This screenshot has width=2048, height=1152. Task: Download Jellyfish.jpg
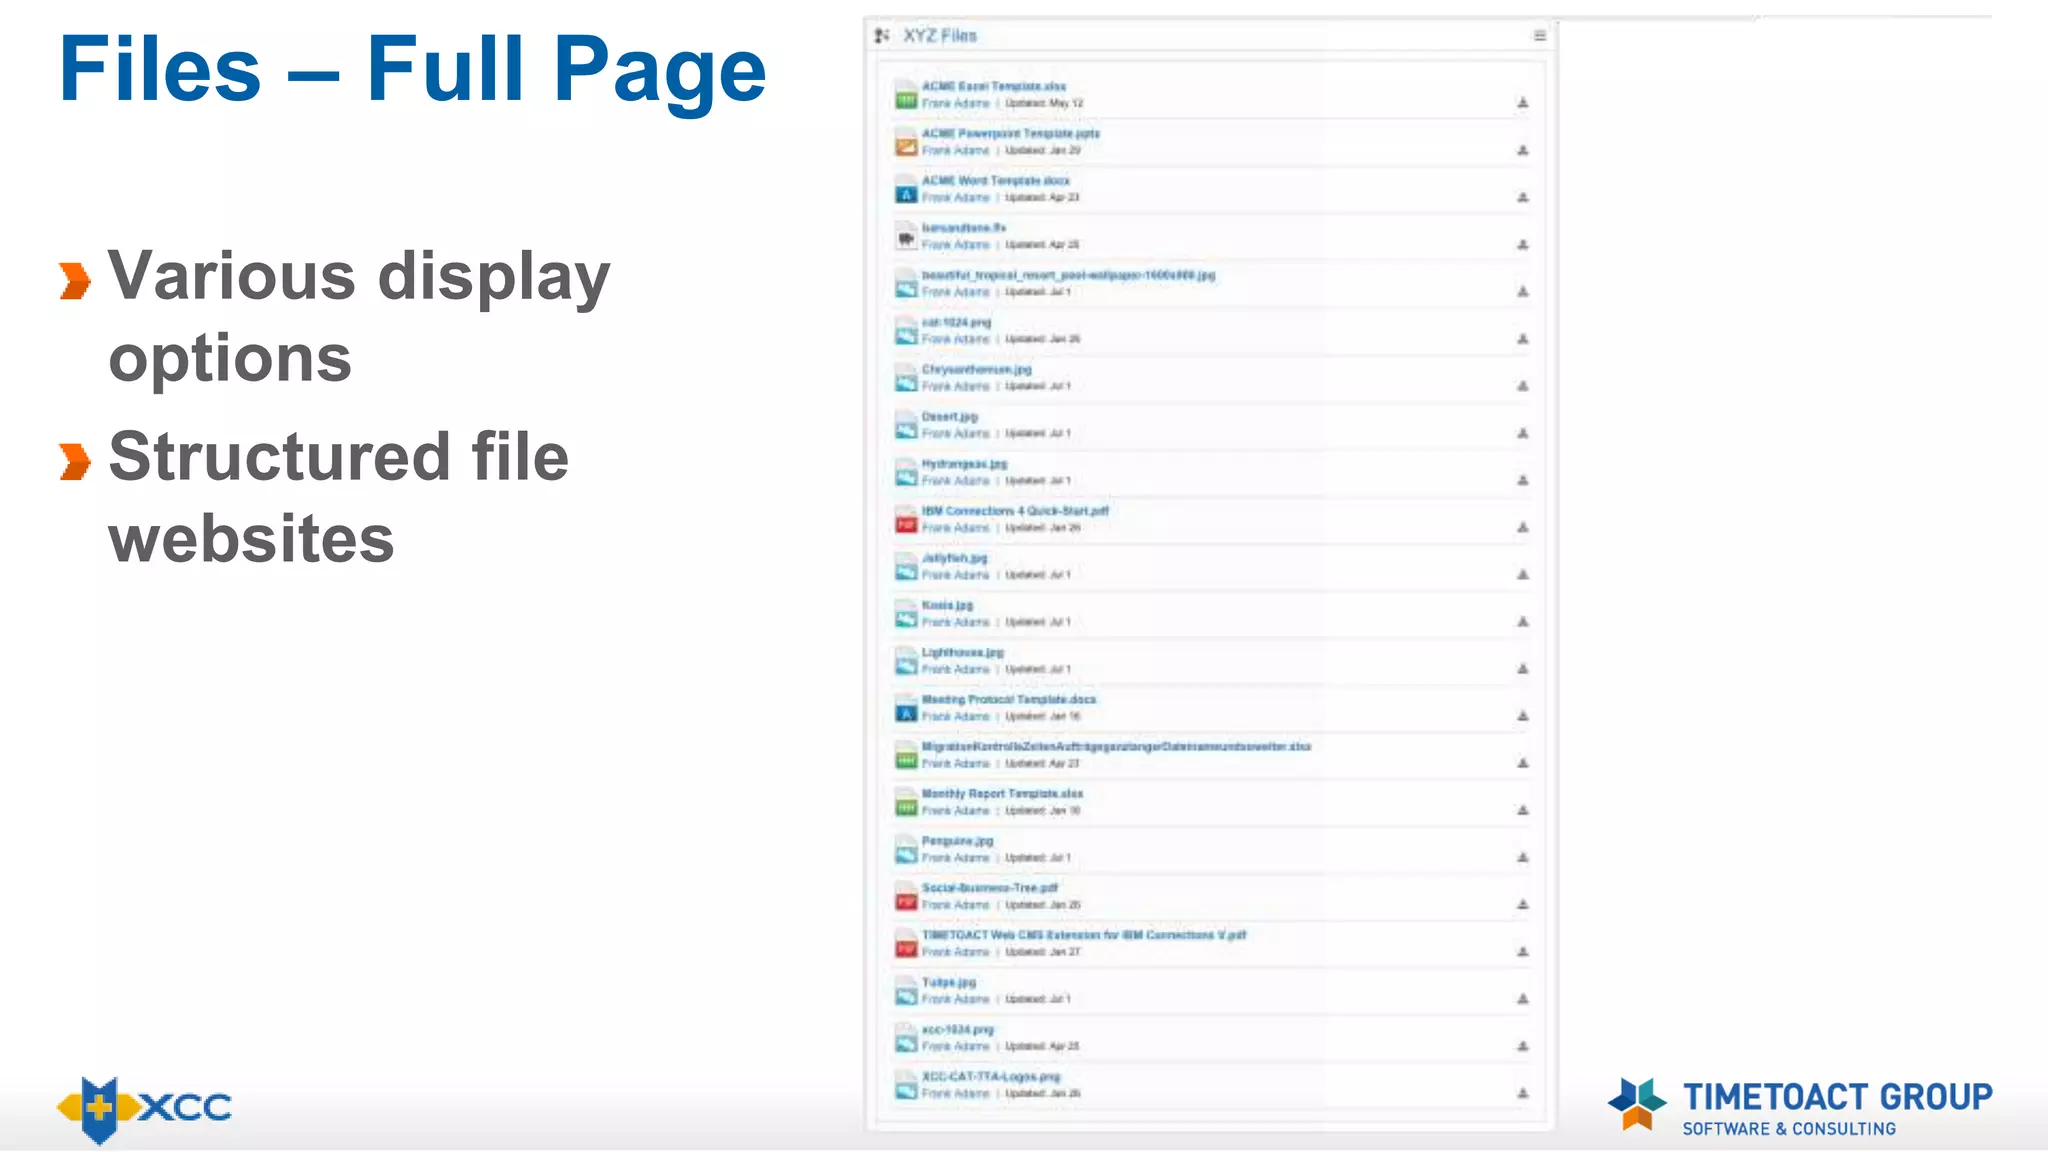[1522, 574]
